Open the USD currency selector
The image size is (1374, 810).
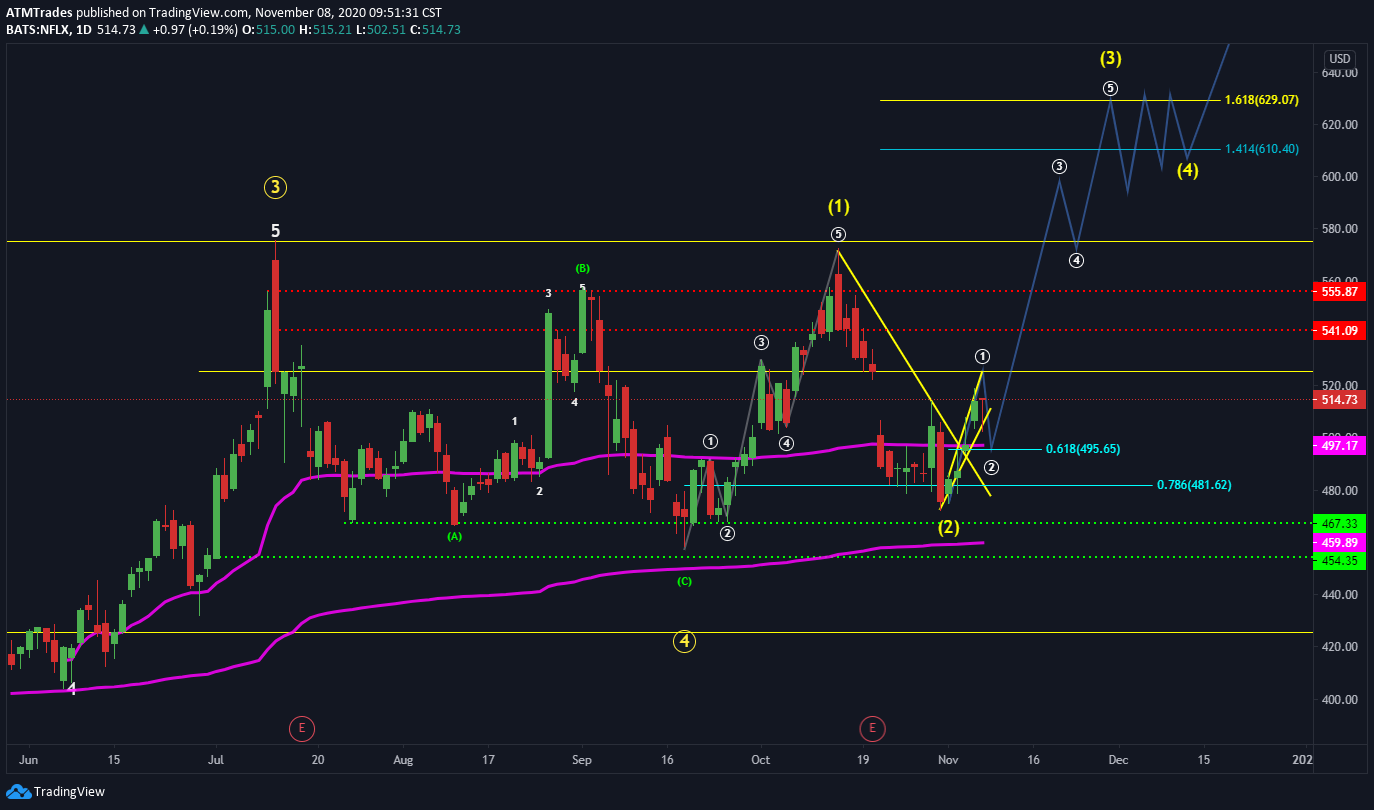[x=1339, y=58]
